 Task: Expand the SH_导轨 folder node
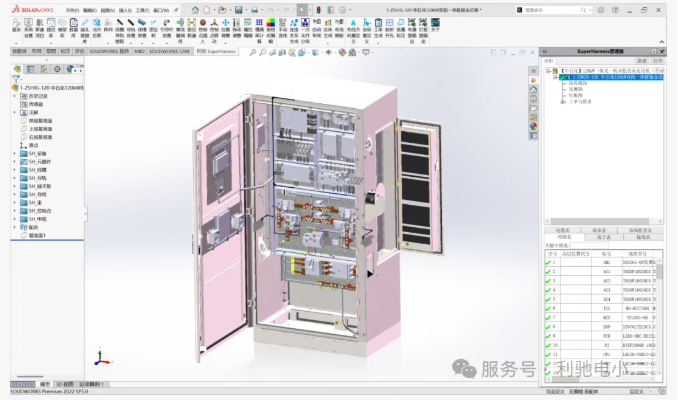[x=15, y=178]
